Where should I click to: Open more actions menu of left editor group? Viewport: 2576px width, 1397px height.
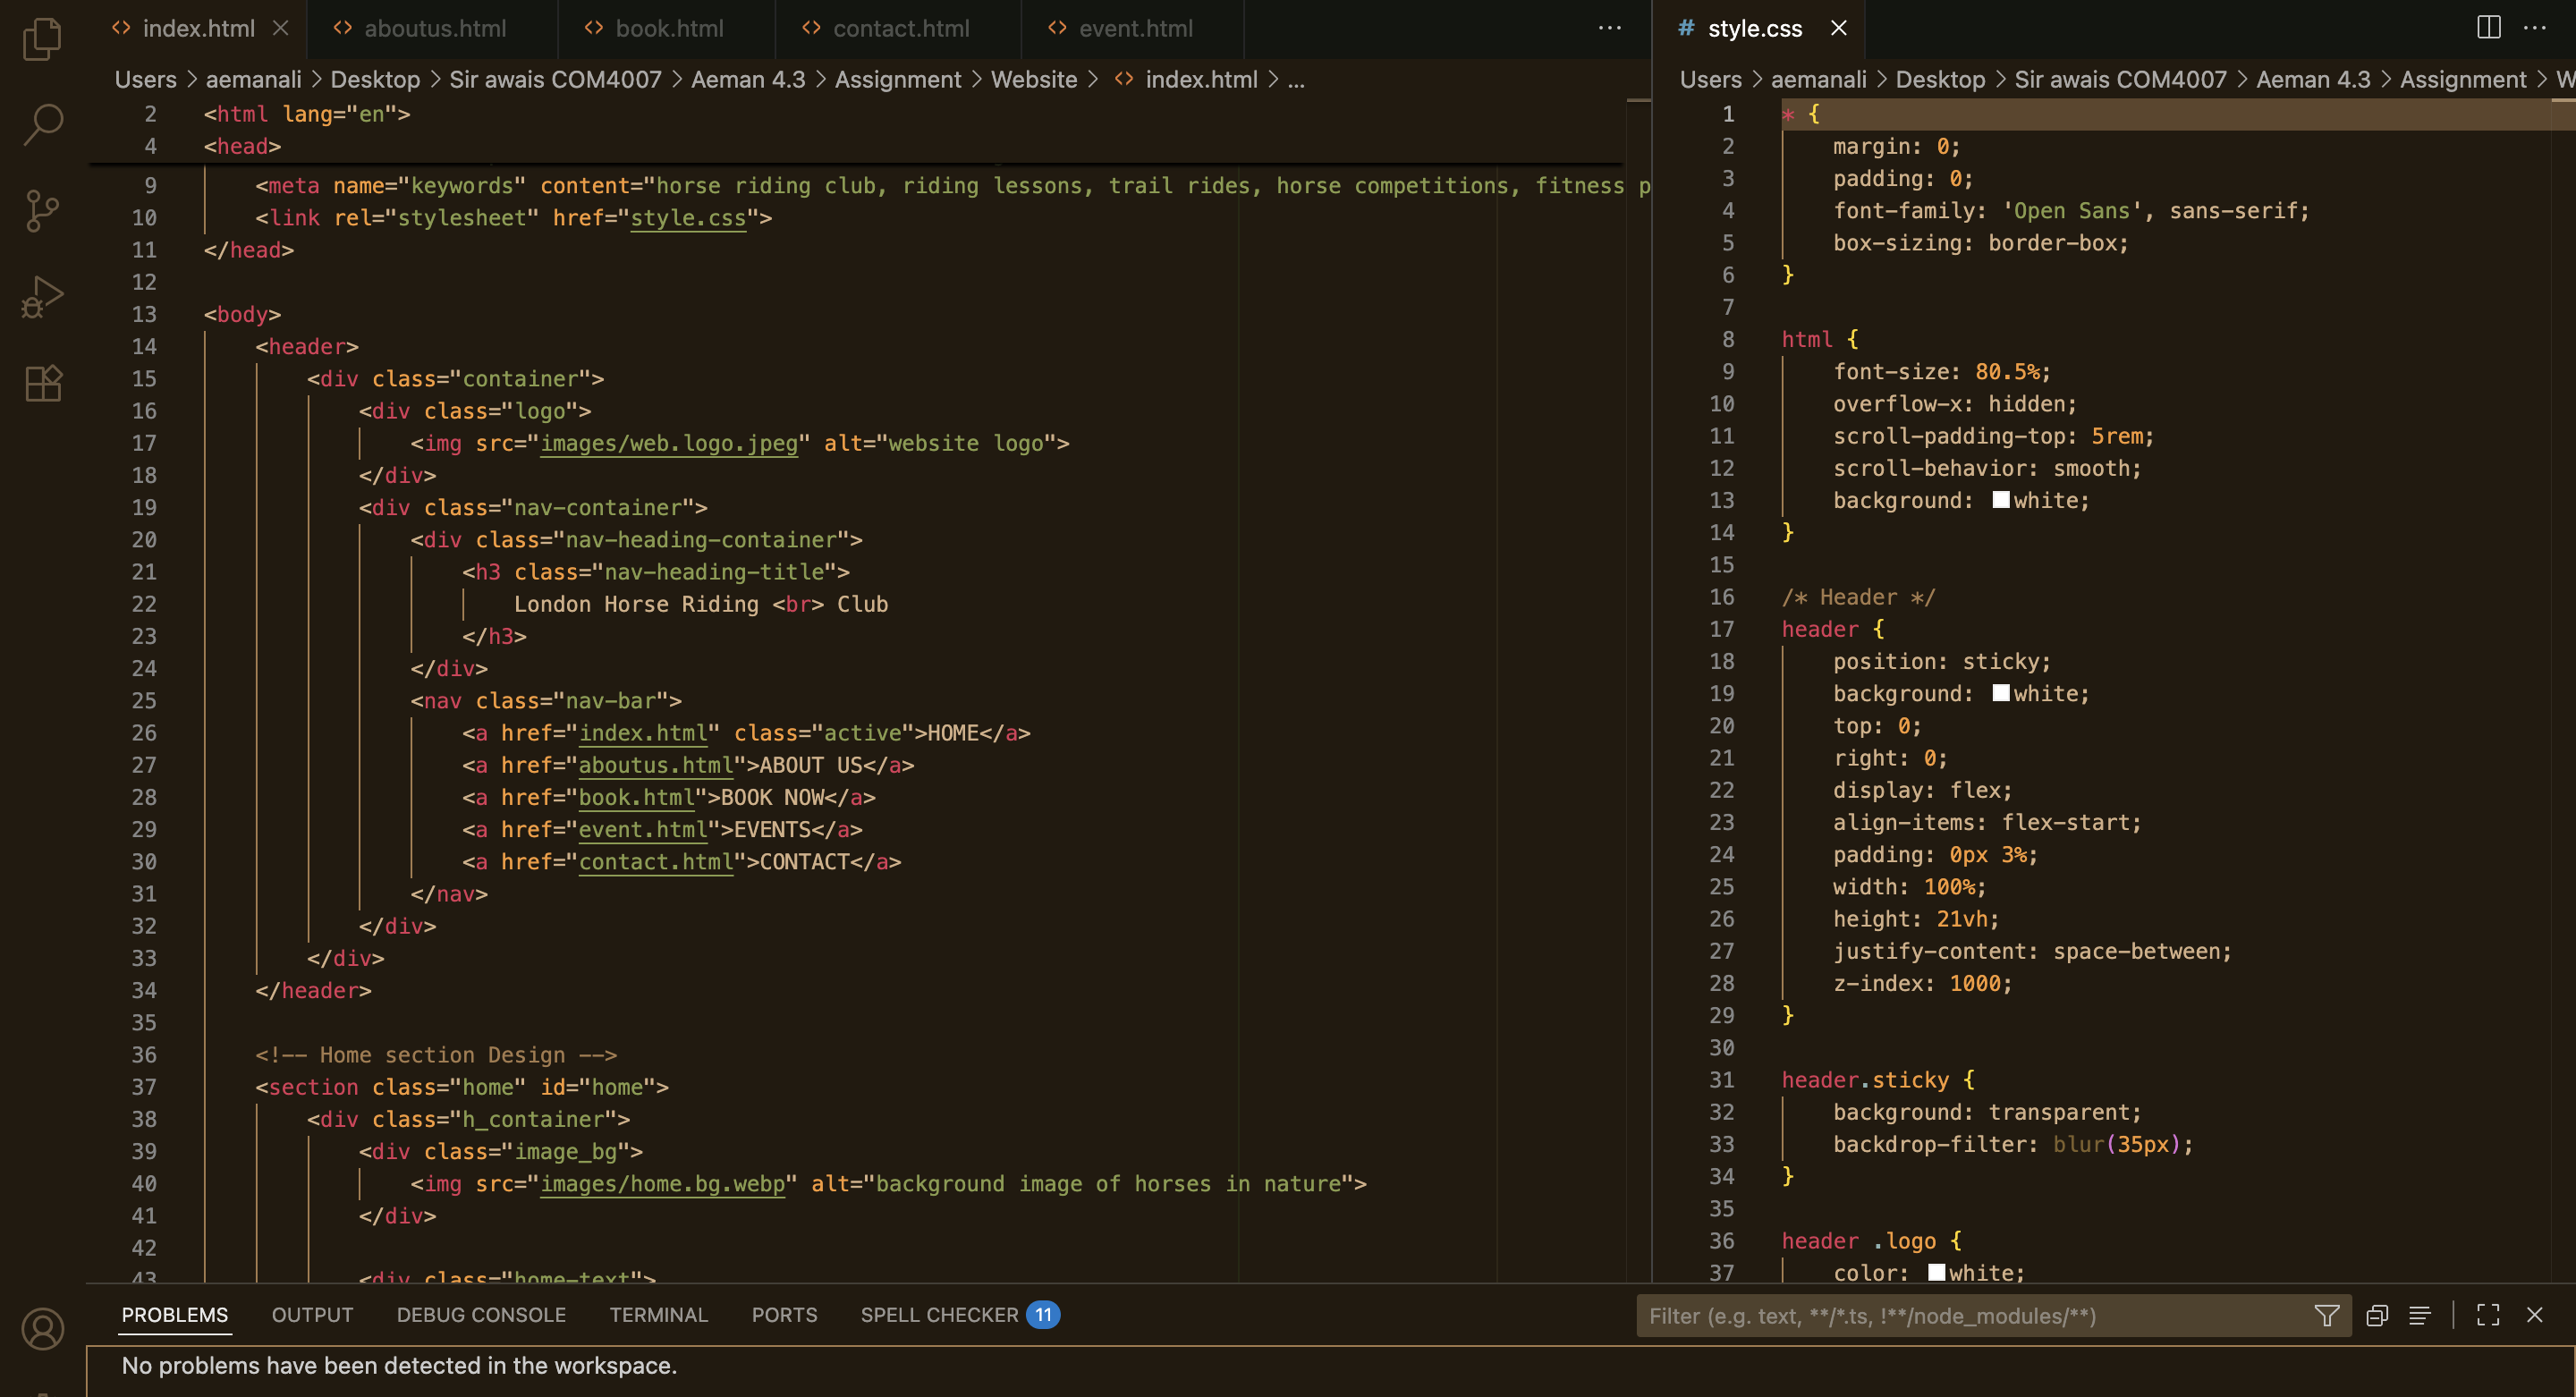[1609, 28]
